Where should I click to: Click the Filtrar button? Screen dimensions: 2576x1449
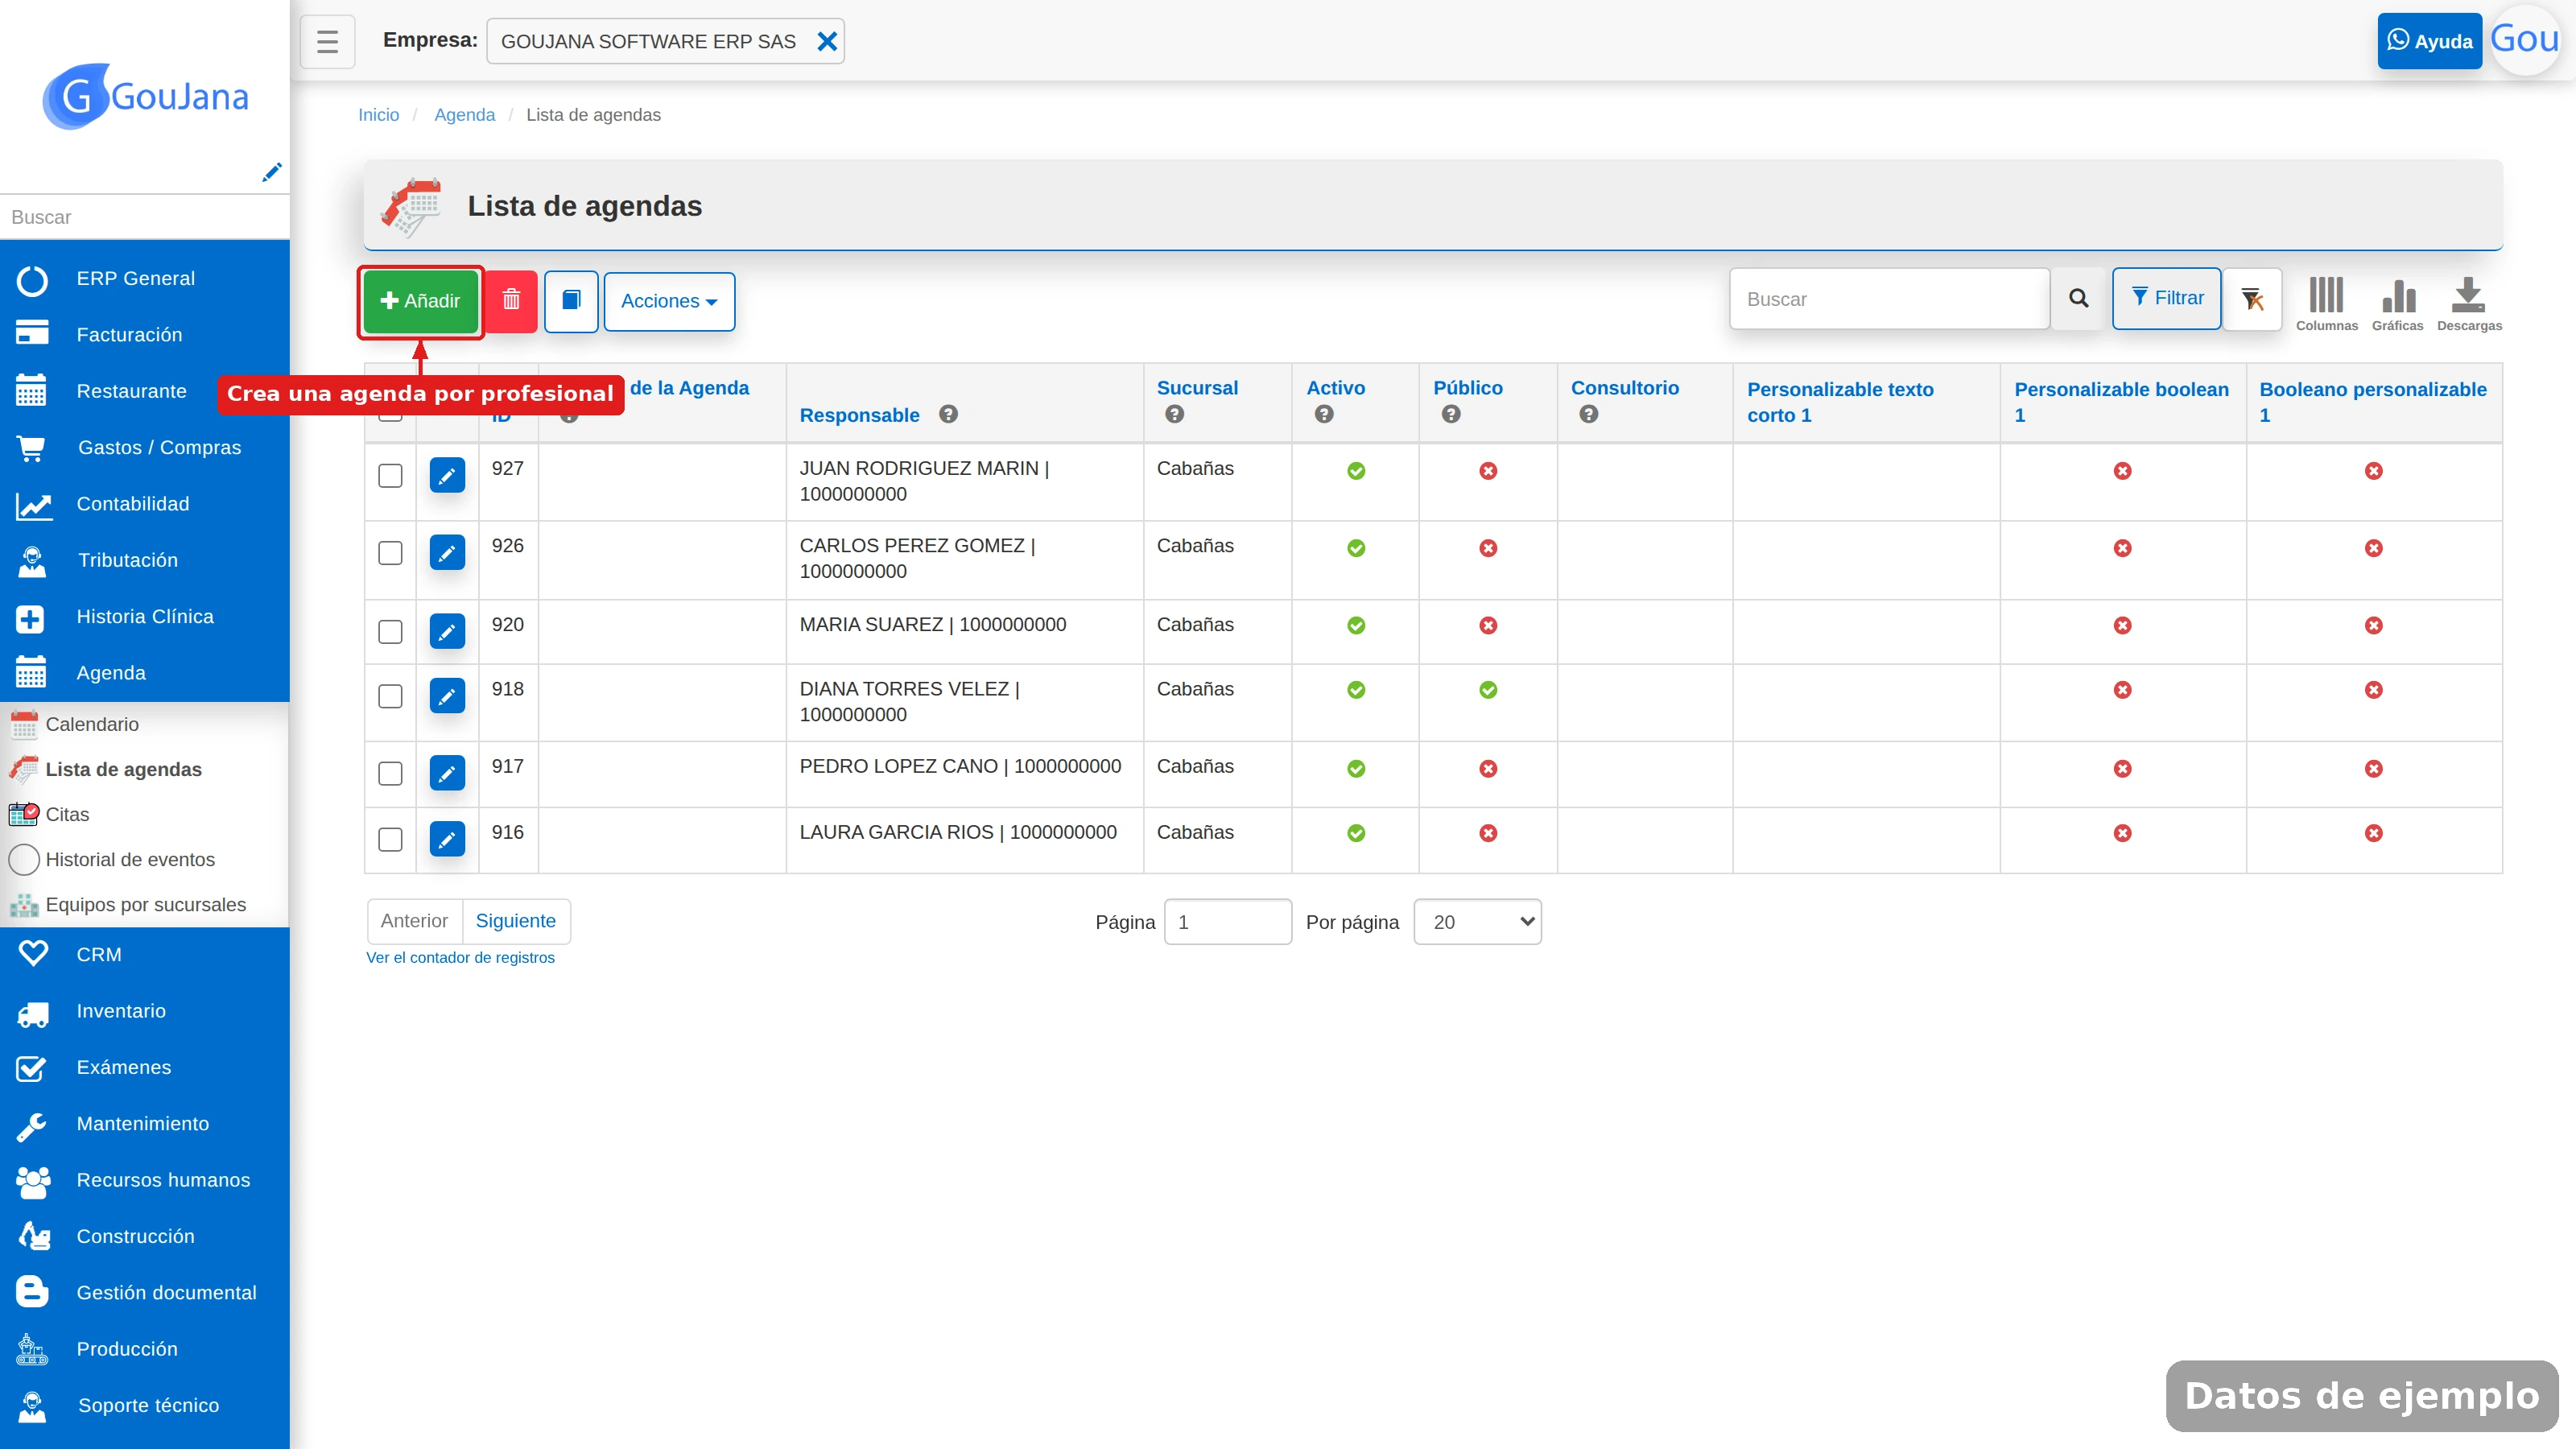click(2167, 298)
